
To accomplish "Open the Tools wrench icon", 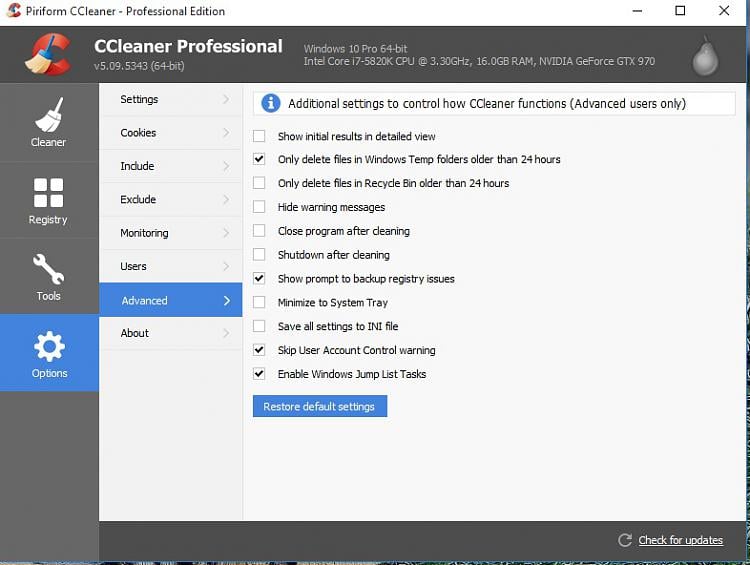I will (48, 269).
